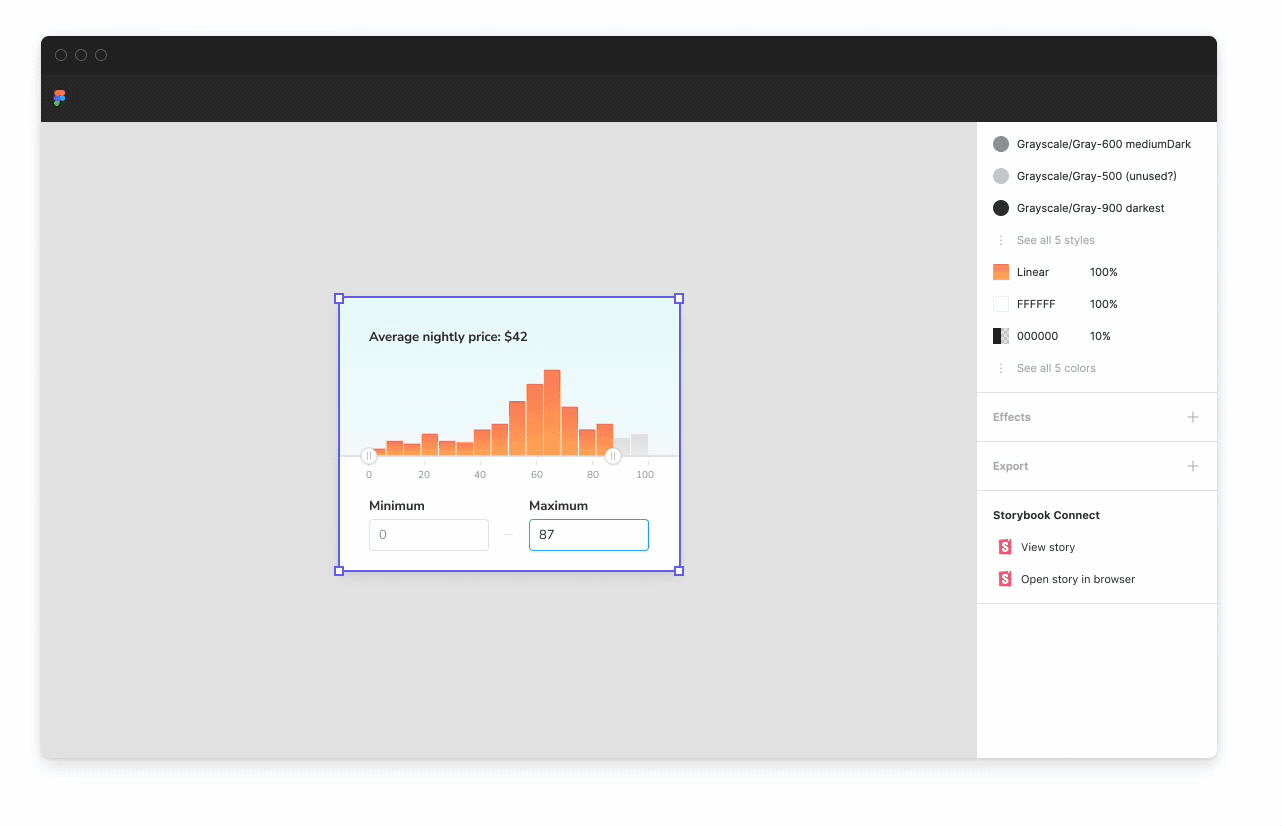Image resolution: width=1282 pixels, height=826 pixels.
Task: Focus the Maximum price input field
Action: [589, 535]
